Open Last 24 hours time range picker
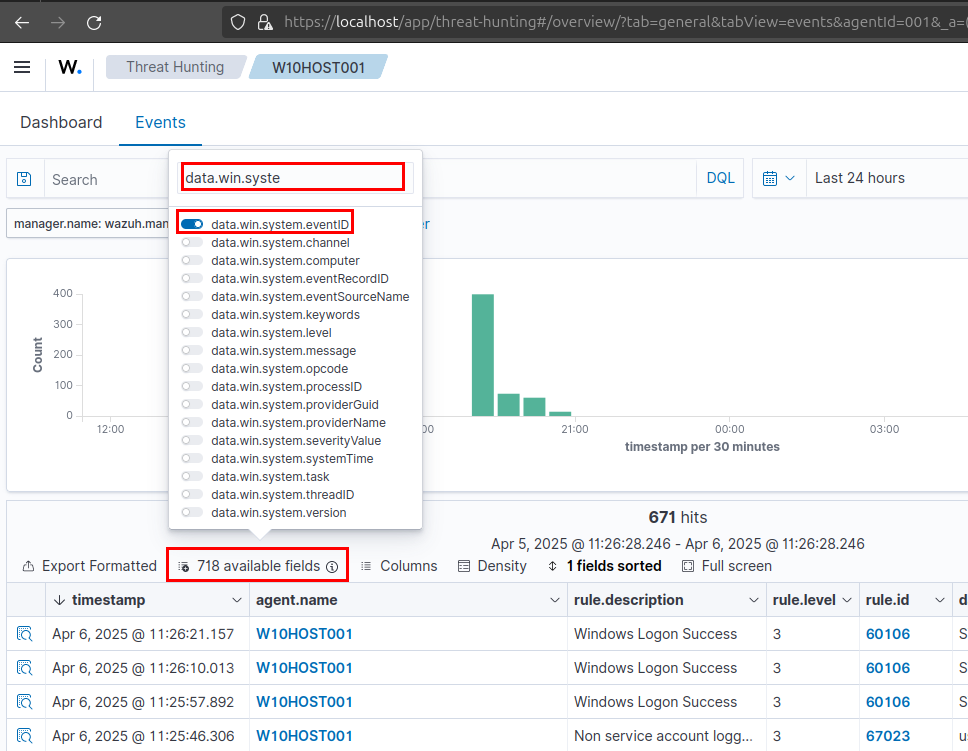968x751 pixels. [859, 178]
